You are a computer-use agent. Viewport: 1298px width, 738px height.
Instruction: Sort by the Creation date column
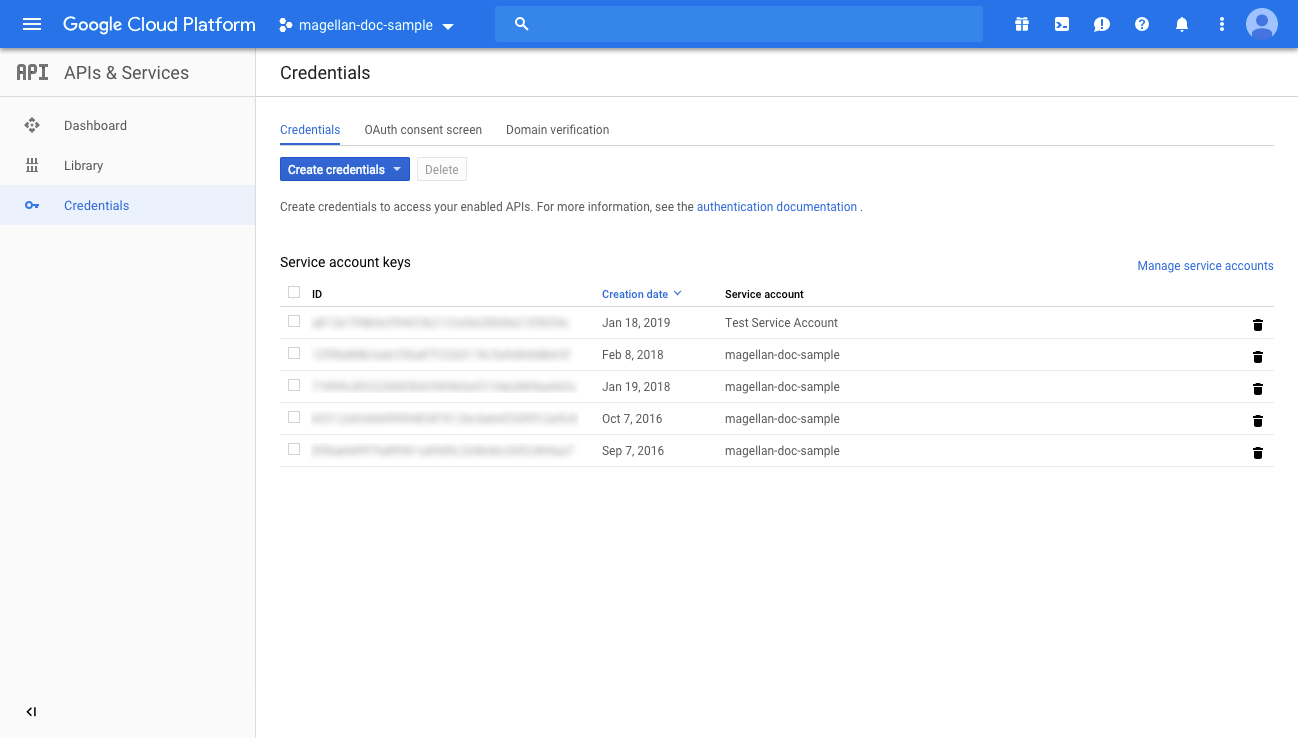point(641,294)
